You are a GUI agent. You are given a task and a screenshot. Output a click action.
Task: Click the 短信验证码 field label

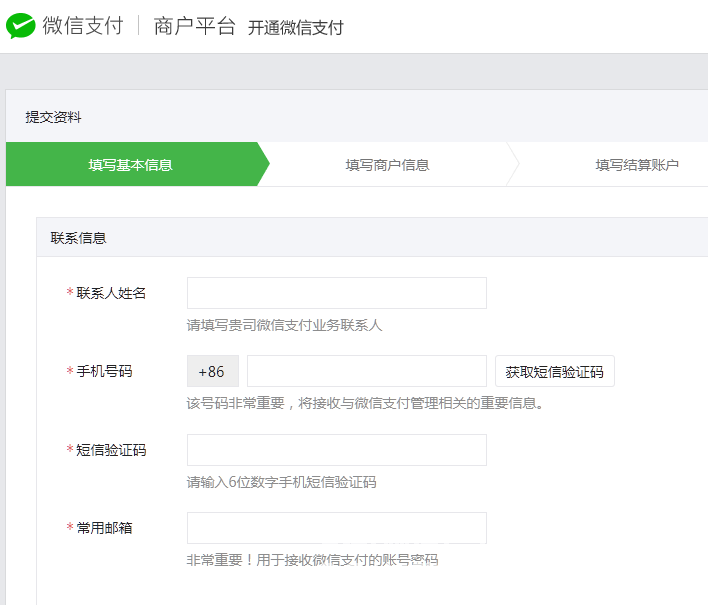point(111,450)
